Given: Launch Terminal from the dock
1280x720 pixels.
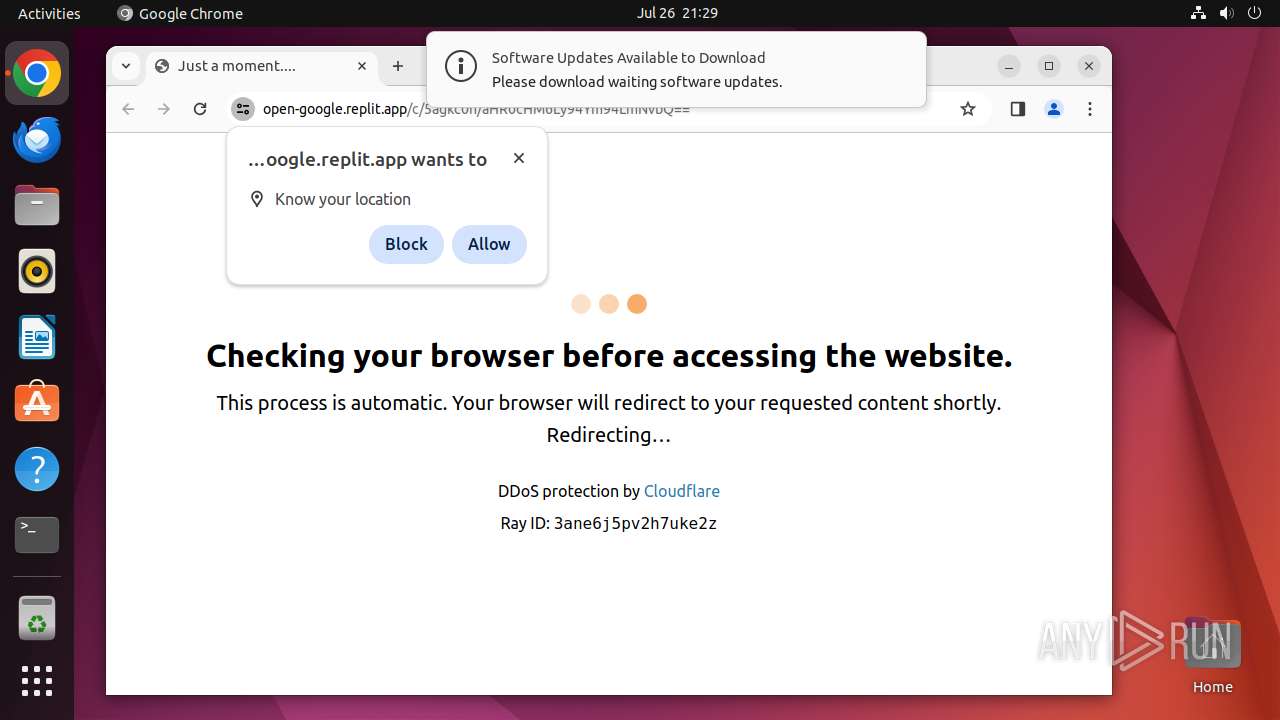Looking at the screenshot, I should (37, 535).
